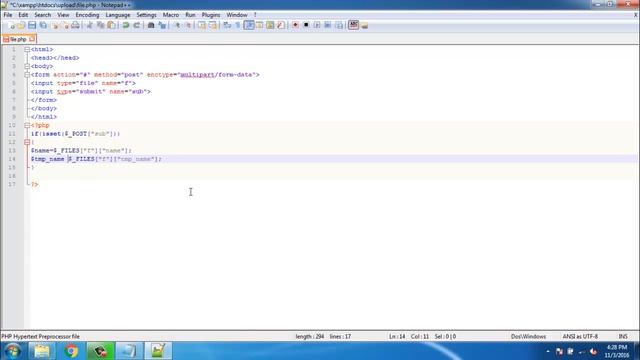Image resolution: width=640 pixels, height=360 pixels.
Task: Open the Plugins menu
Action: (211, 15)
